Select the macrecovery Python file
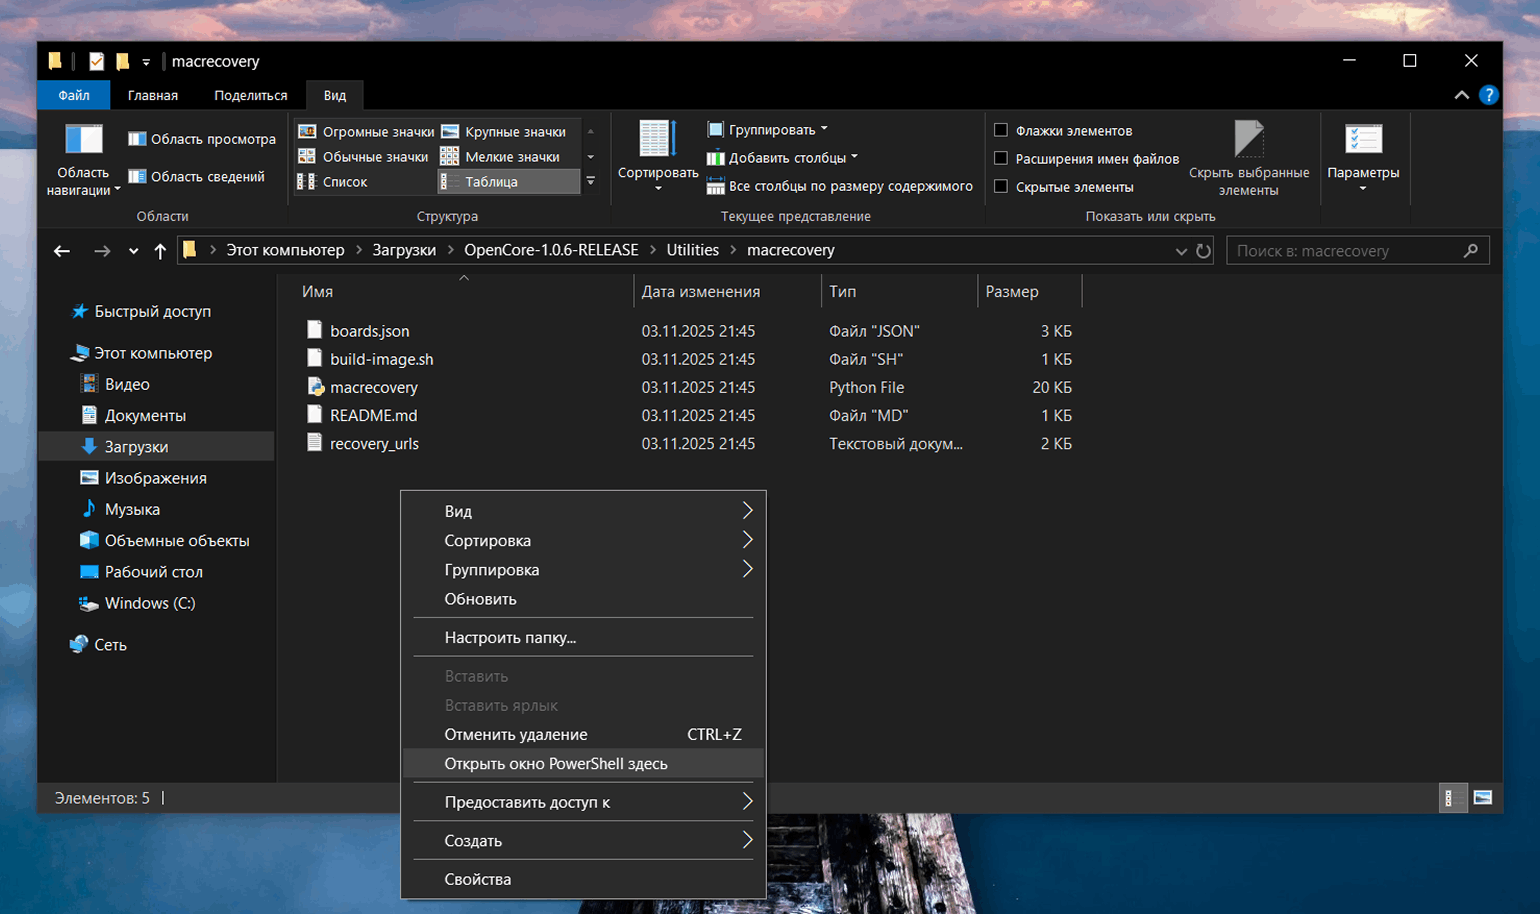 click(374, 387)
